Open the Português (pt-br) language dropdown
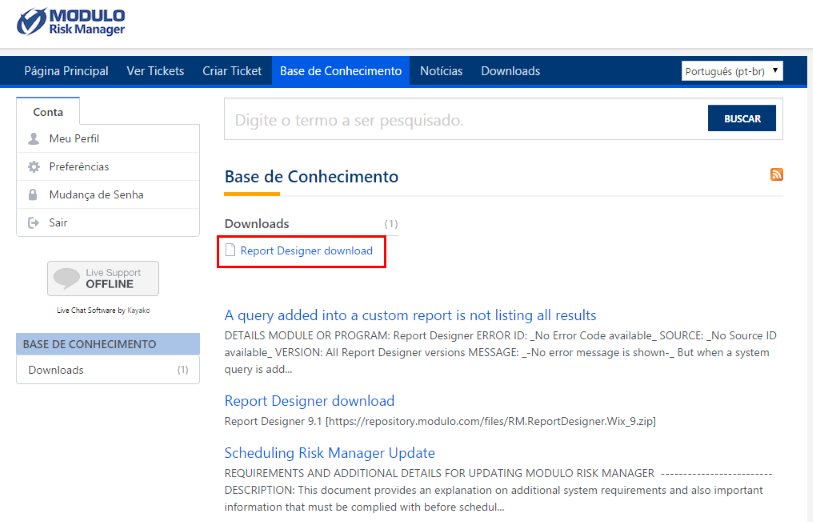This screenshot has height=522, width=813. tap(732, 71)
